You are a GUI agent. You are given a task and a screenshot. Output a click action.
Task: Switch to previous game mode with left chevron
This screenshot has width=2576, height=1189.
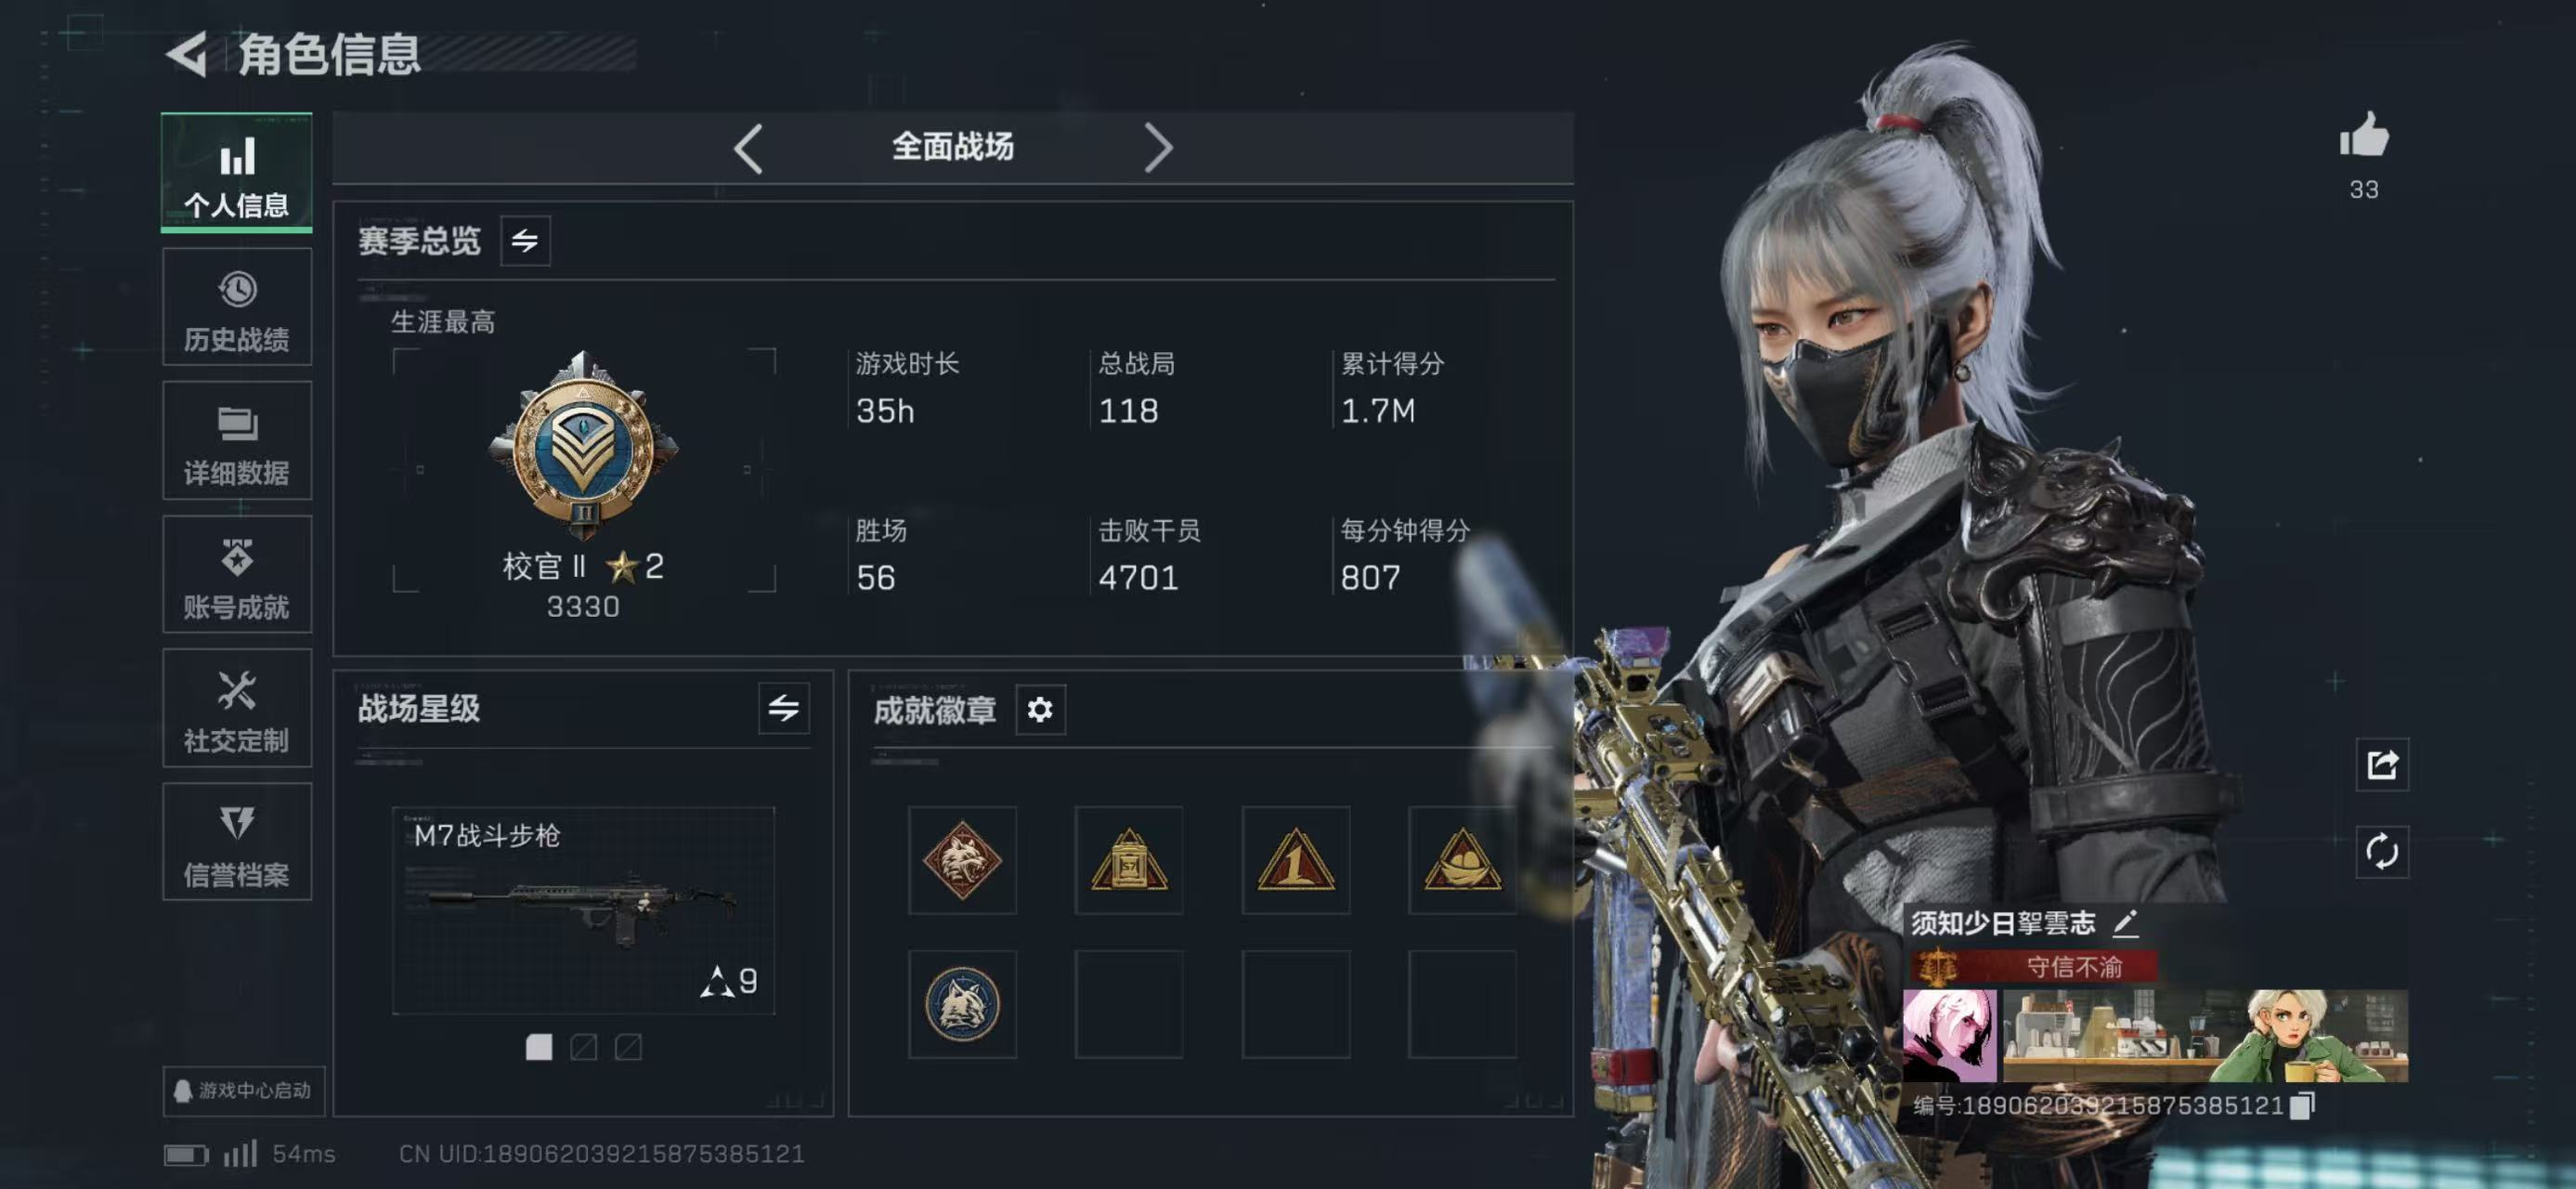pyautogui.click(x=749, y=149)
